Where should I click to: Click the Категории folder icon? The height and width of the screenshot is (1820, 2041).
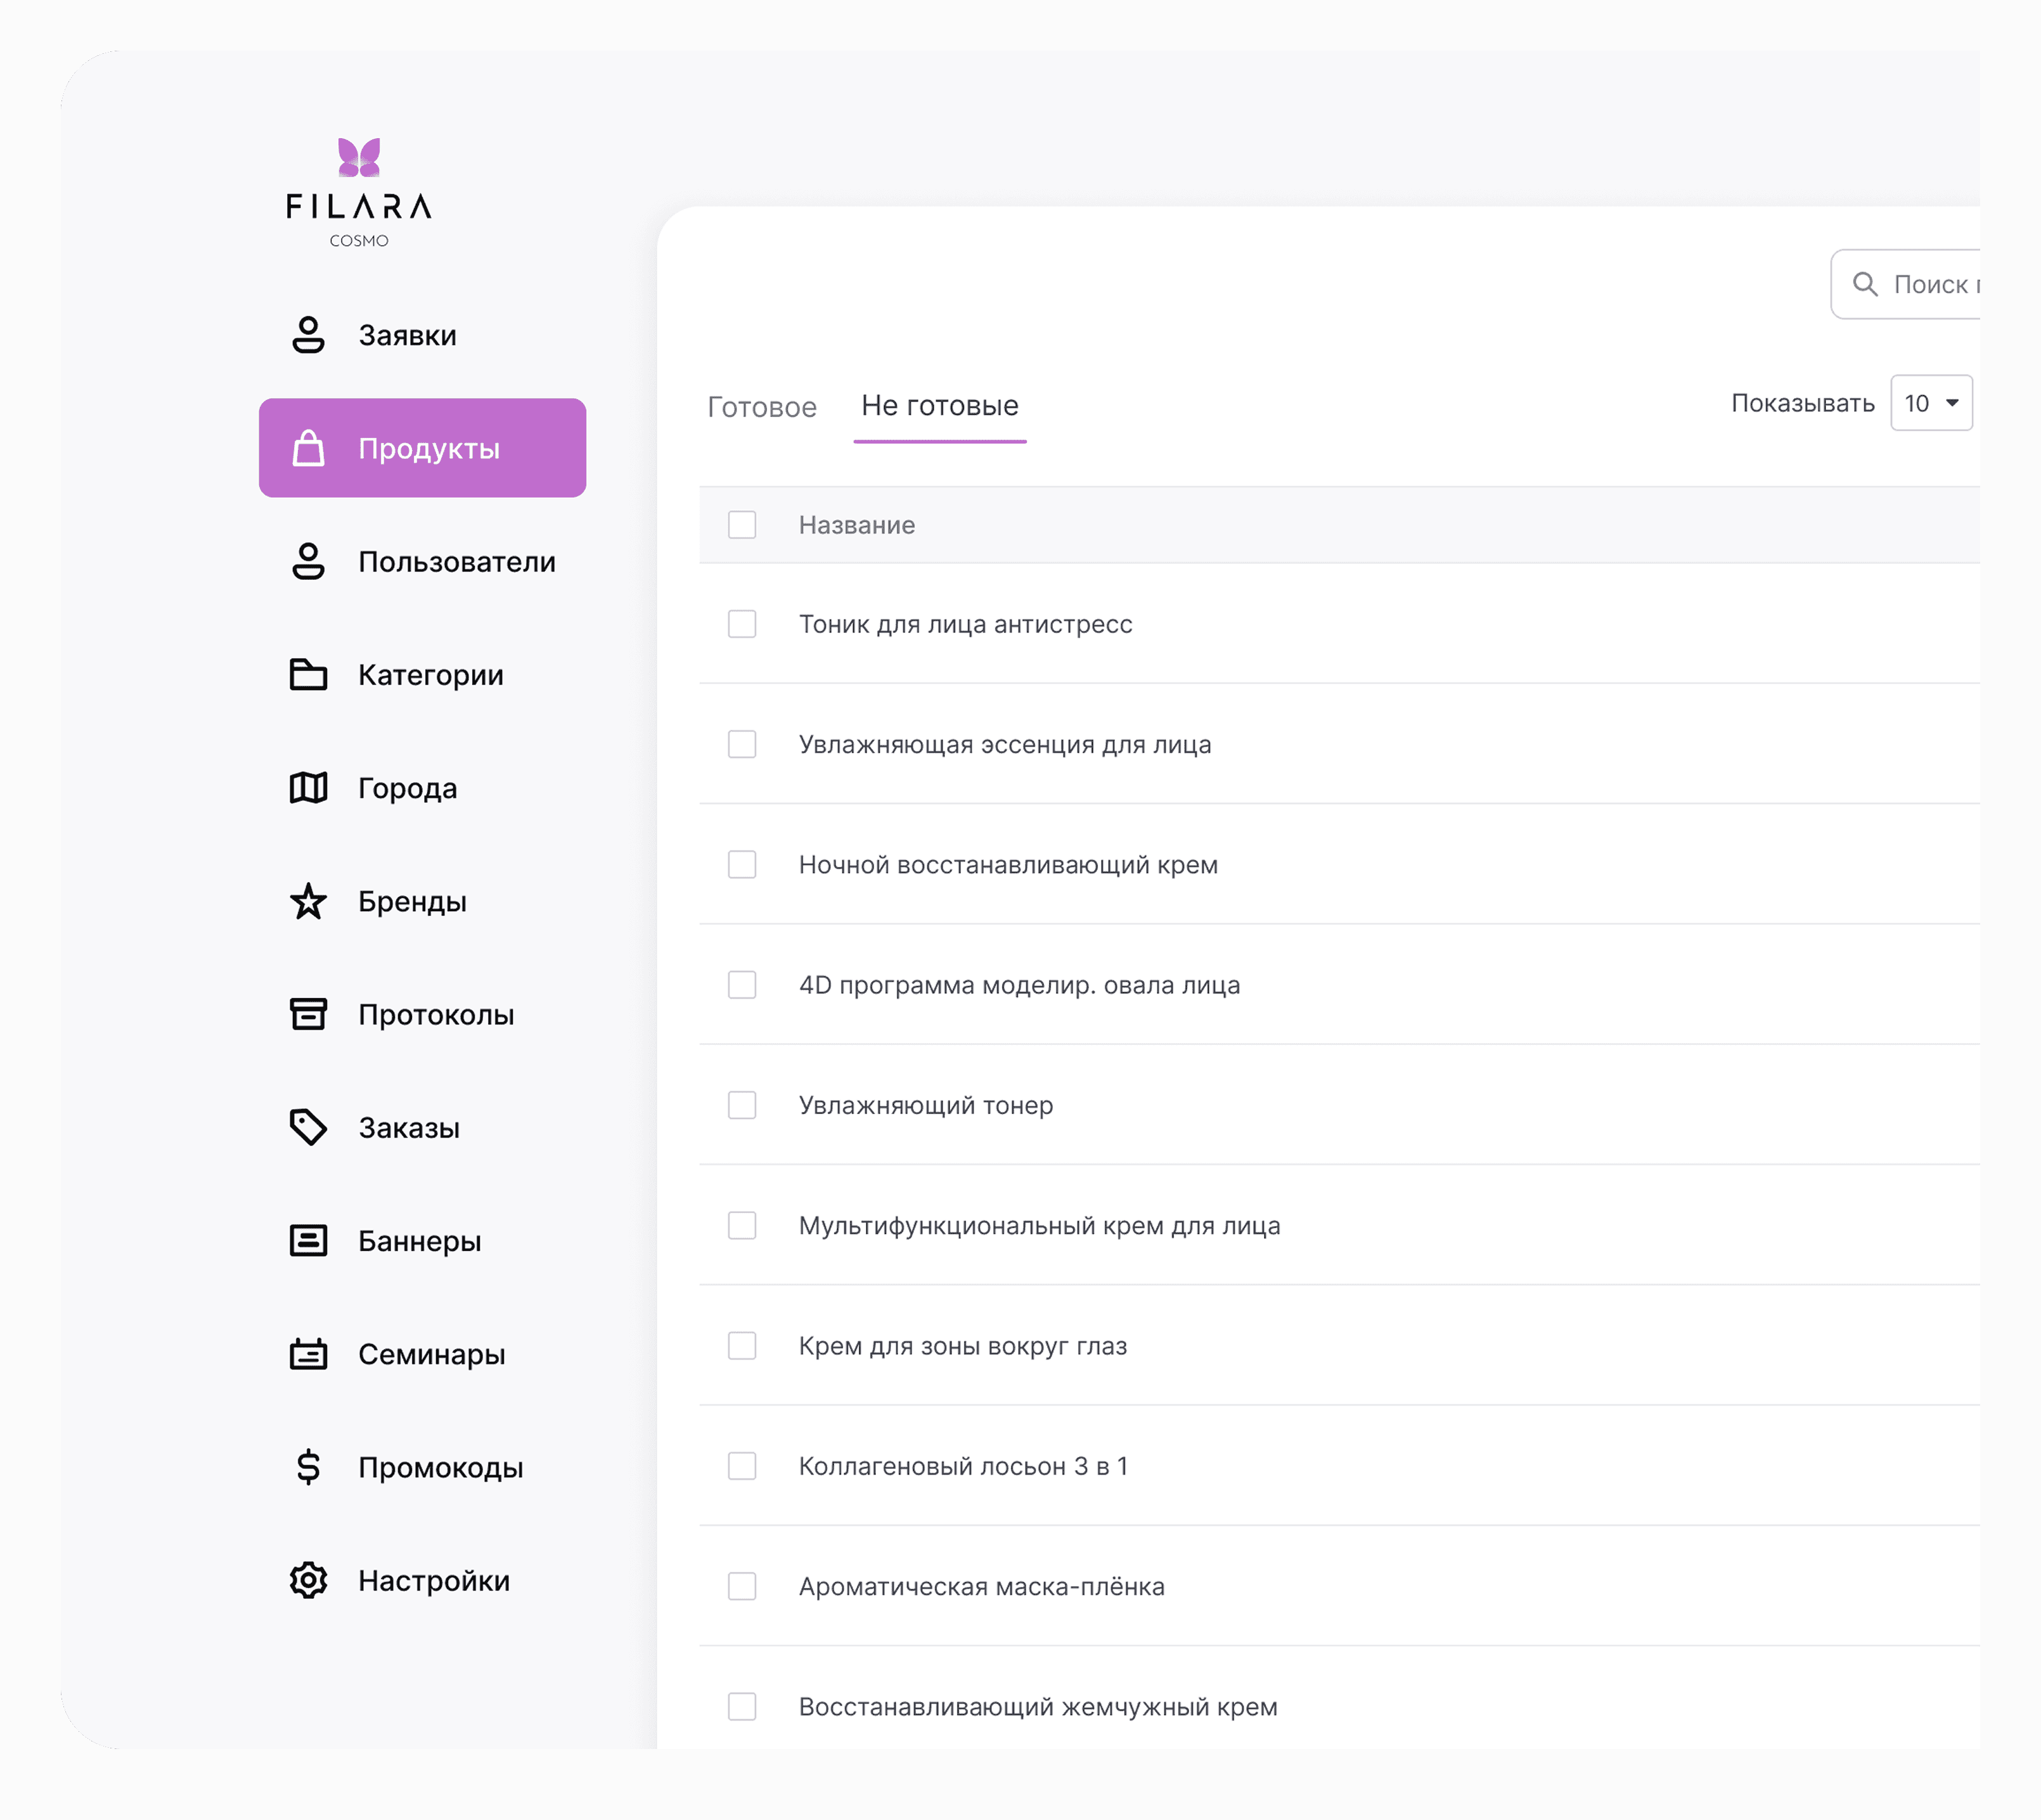308,675
